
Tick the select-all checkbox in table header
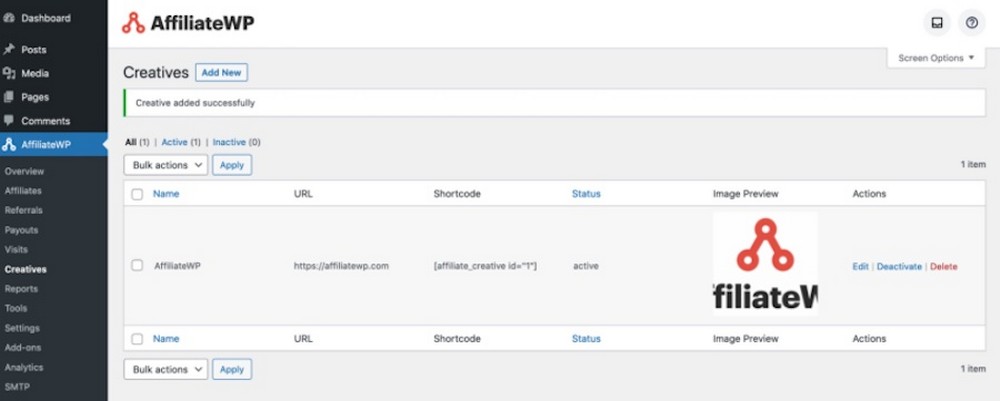(137, 194)
